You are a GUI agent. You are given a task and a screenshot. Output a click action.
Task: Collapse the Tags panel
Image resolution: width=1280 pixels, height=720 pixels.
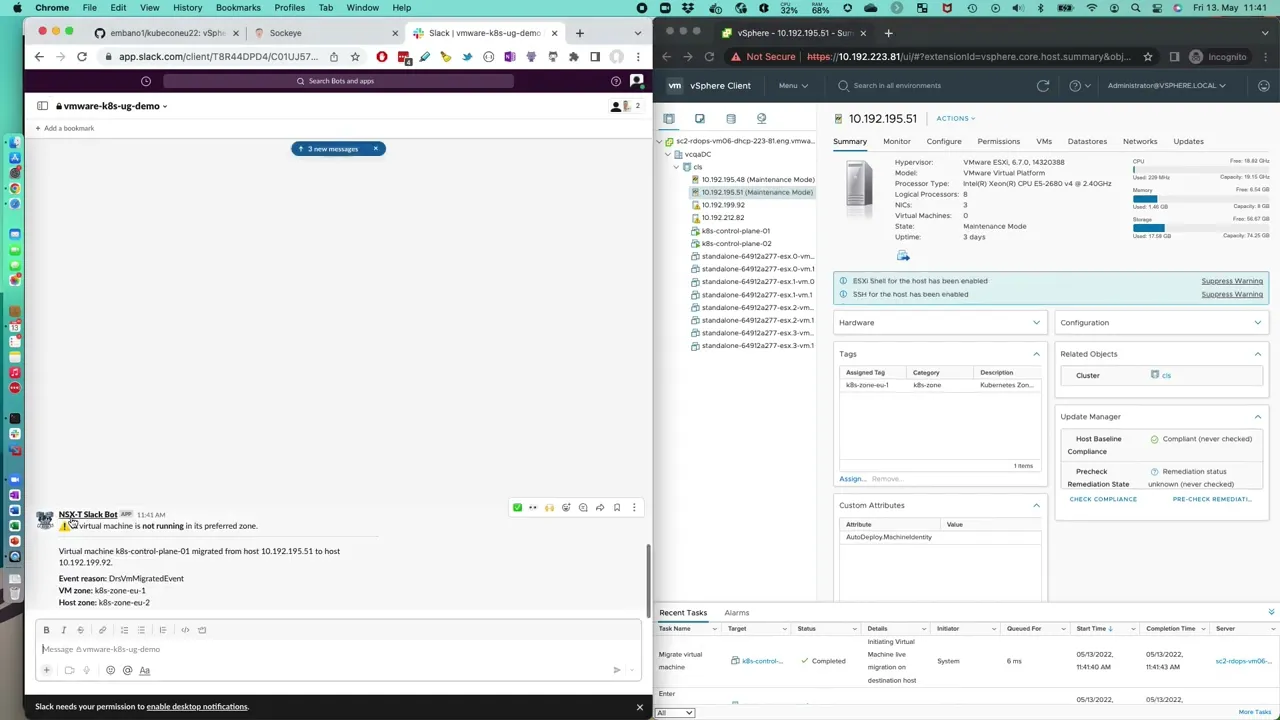click(1036, 354)
